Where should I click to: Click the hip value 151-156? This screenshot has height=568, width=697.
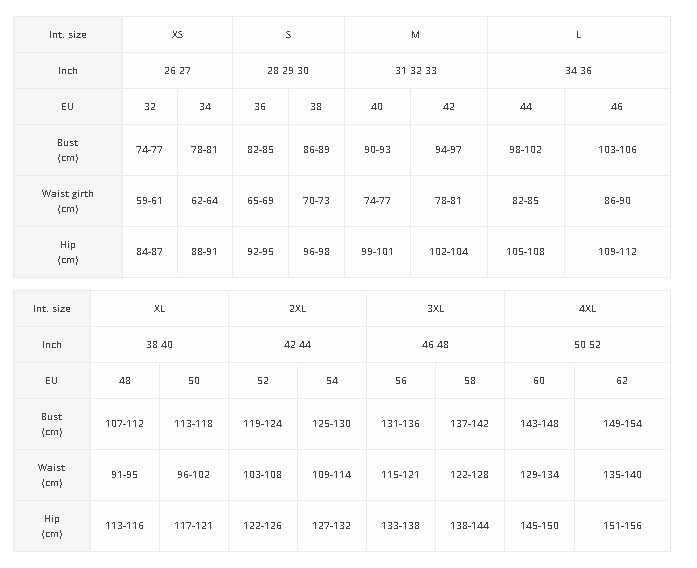[622, 526]
